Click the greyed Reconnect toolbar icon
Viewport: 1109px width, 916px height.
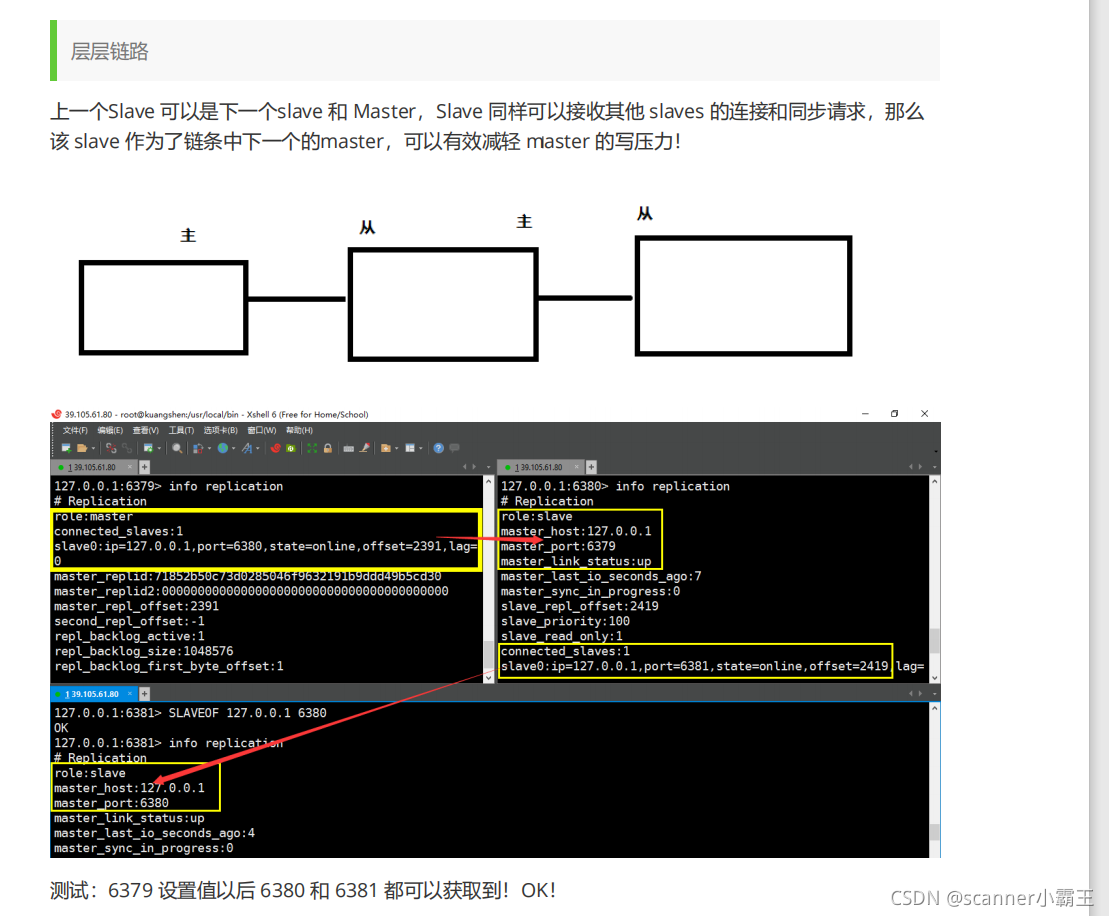click(x=127, y=448)
